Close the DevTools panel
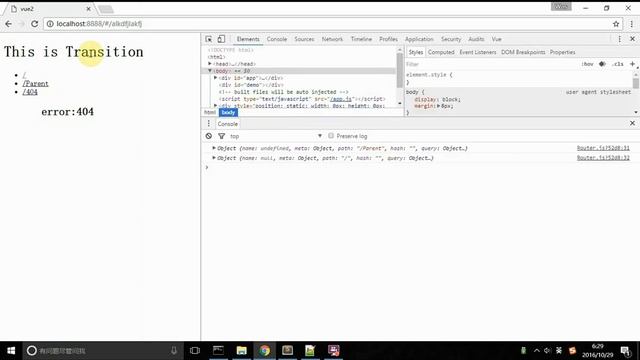The height and width of the screenshot is (360, 640). 632,39
